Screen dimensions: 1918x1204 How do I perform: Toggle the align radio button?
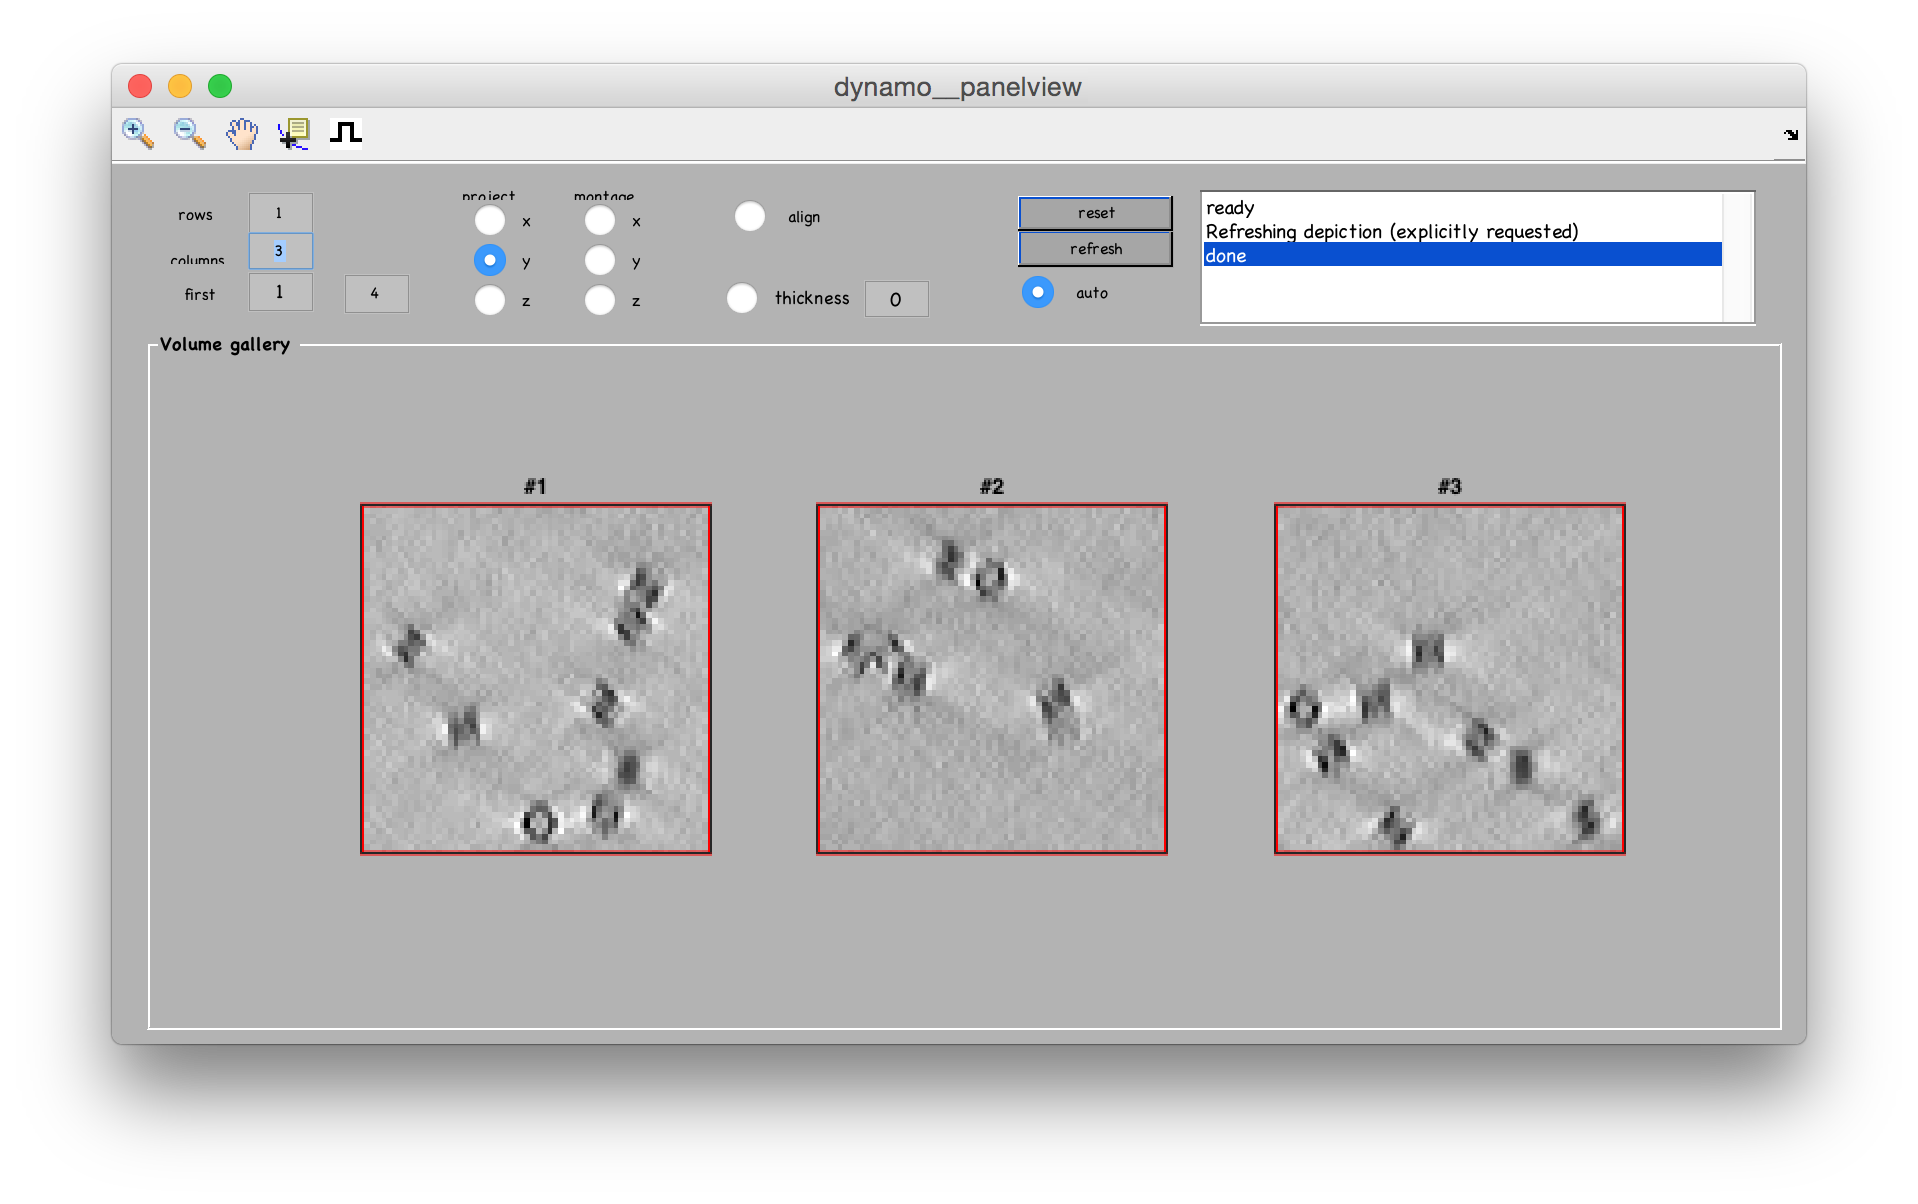coord(750,216)
